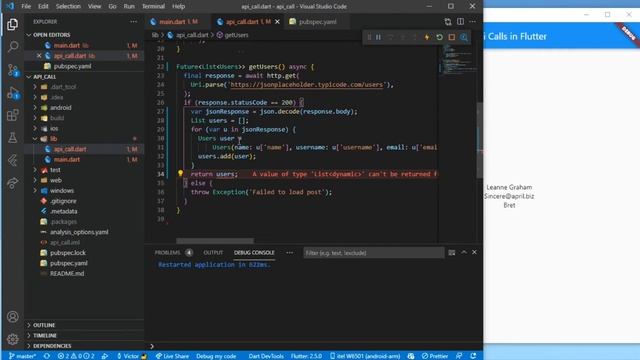The height and width of the screenshot is (360, 640).
Task: Expand the android folder
Action: [60, 108]
